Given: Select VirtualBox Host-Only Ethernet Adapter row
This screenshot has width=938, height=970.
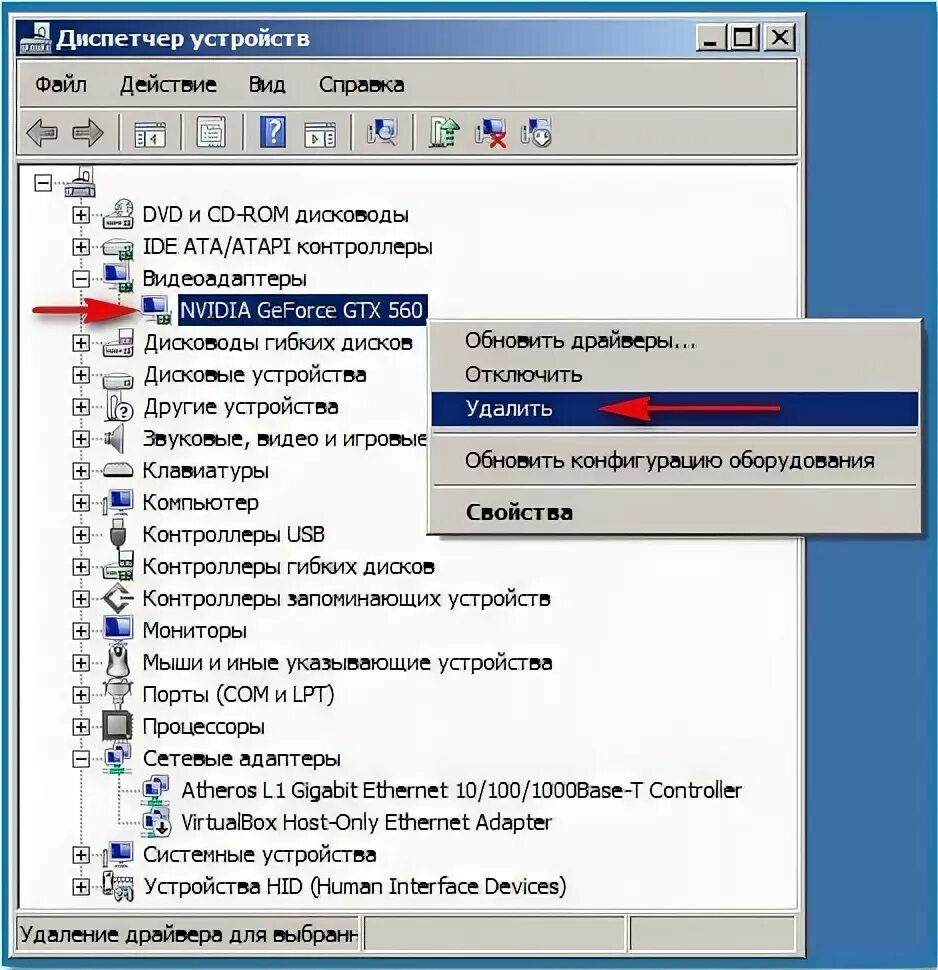Looking at the screenshot, I should [366, 822].
